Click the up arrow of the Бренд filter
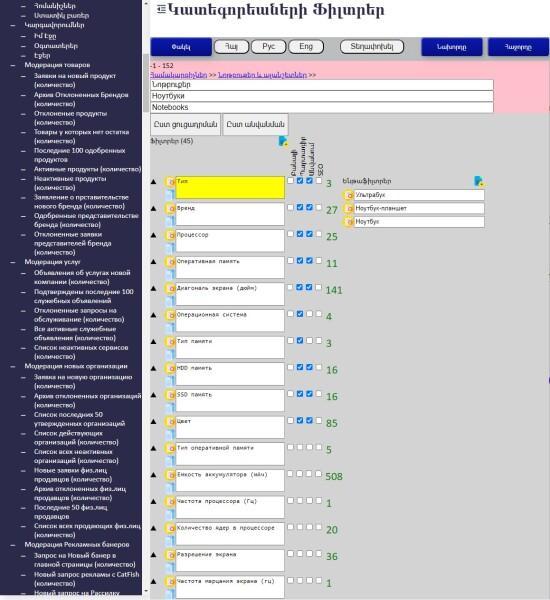The width and height of the screenshot is (550, 600). [x=153, y=209]
